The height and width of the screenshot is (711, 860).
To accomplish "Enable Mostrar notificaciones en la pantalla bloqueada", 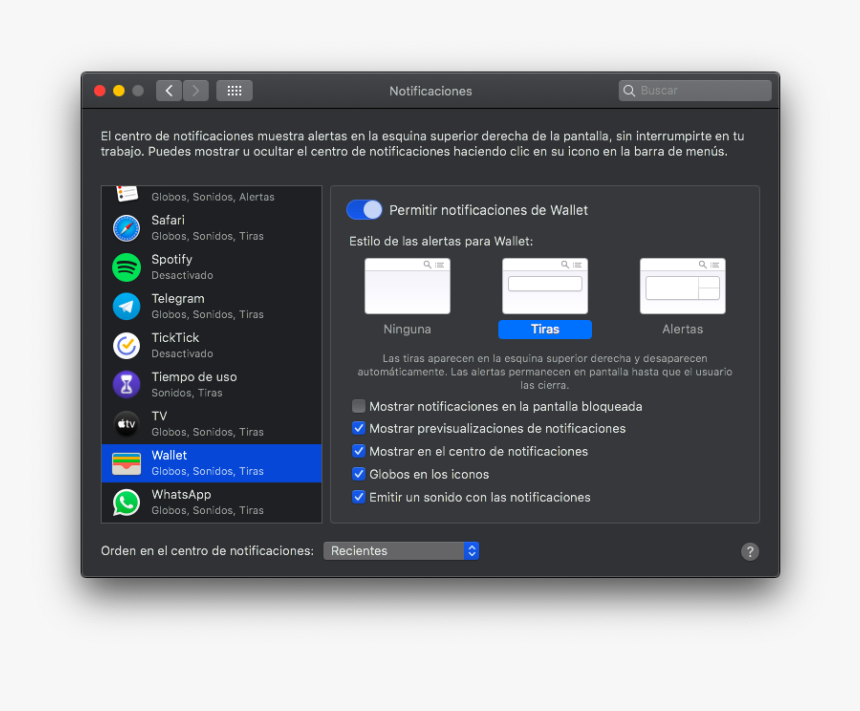I will point(358,406).
